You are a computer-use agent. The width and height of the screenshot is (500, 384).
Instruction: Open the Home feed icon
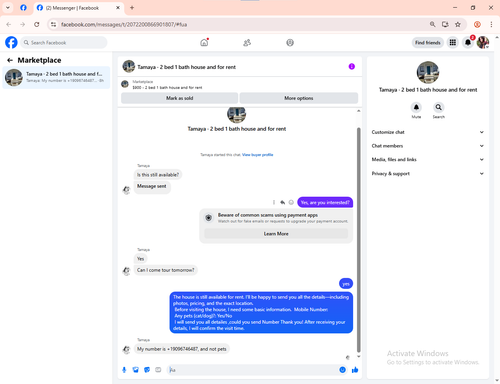(204, 43)
